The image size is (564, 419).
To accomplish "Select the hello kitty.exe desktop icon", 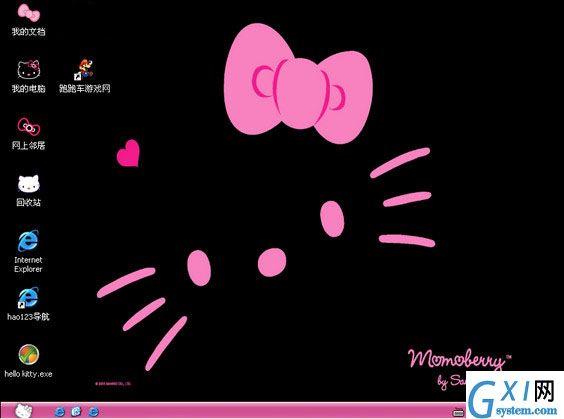I will point(28,355).
